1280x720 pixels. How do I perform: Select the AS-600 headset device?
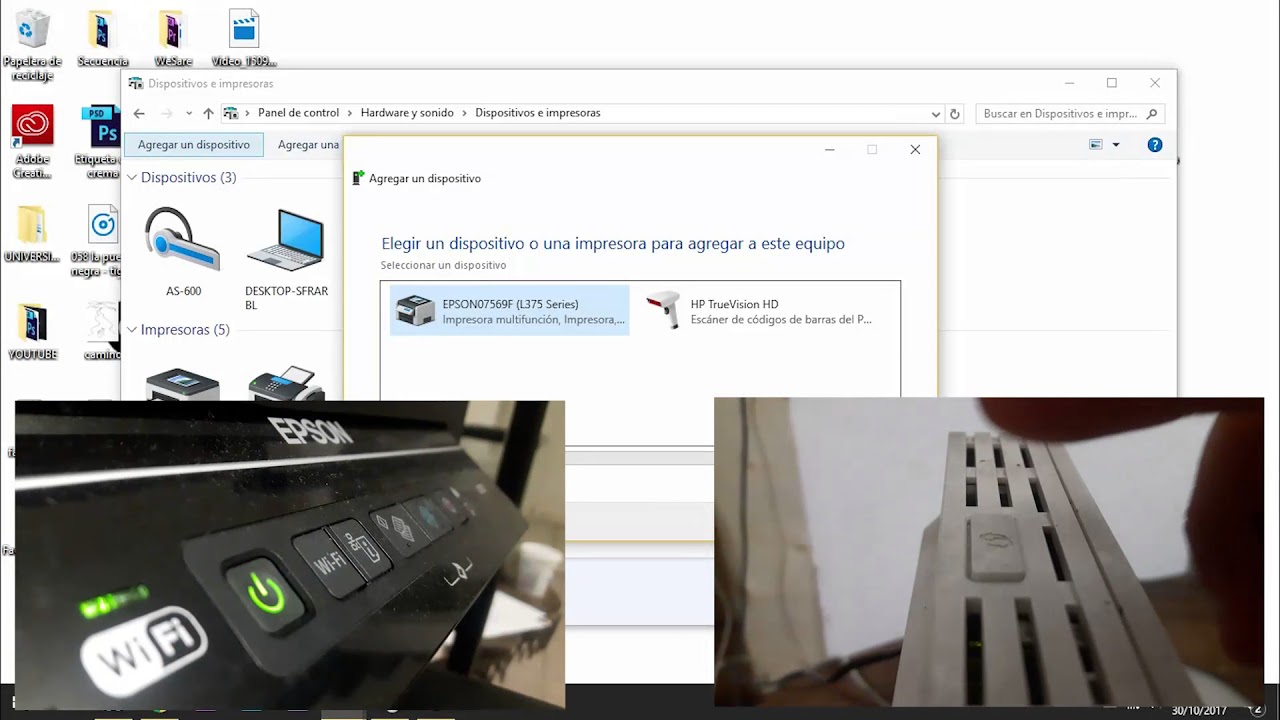point(183,251)
